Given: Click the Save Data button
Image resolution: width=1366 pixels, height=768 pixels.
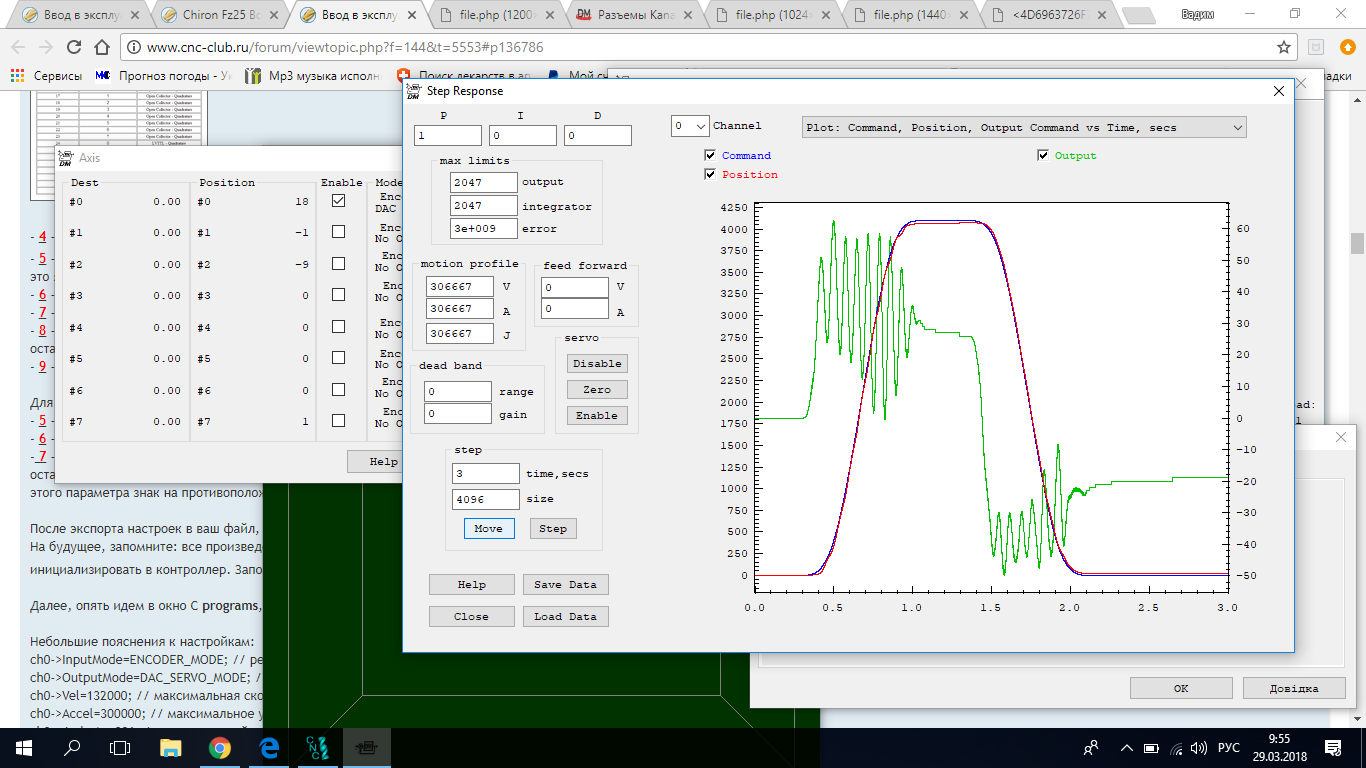Looking at the screenshot, I should 565,585.
